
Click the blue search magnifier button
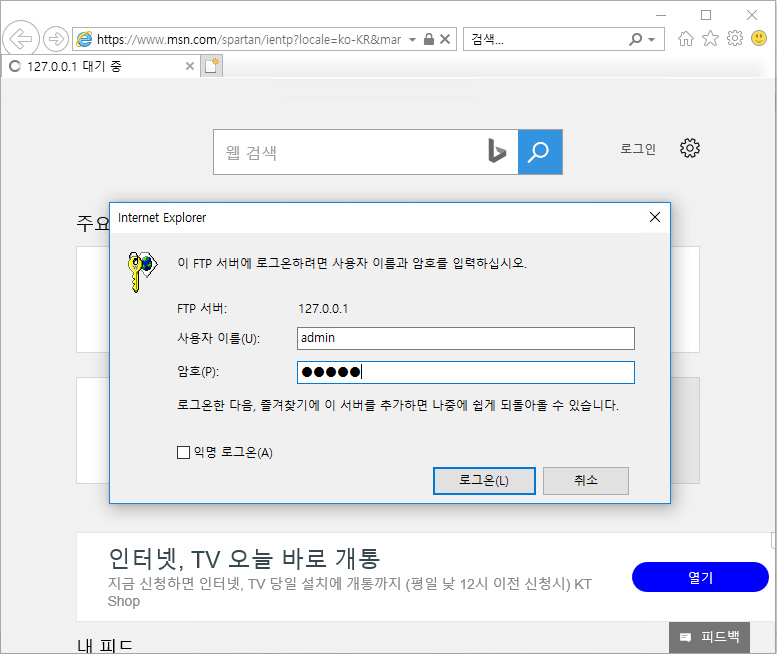pos(540,152)
